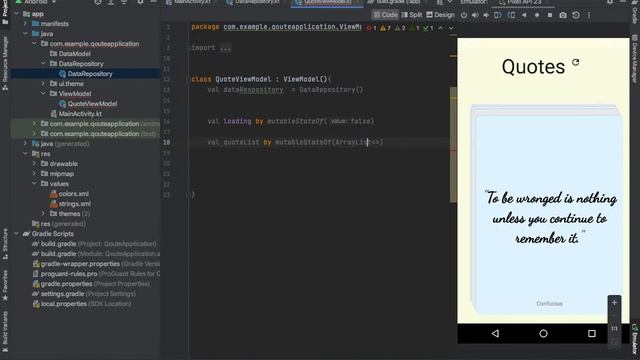
Task: Collapse the values folder
Action: tap(34, 184)
